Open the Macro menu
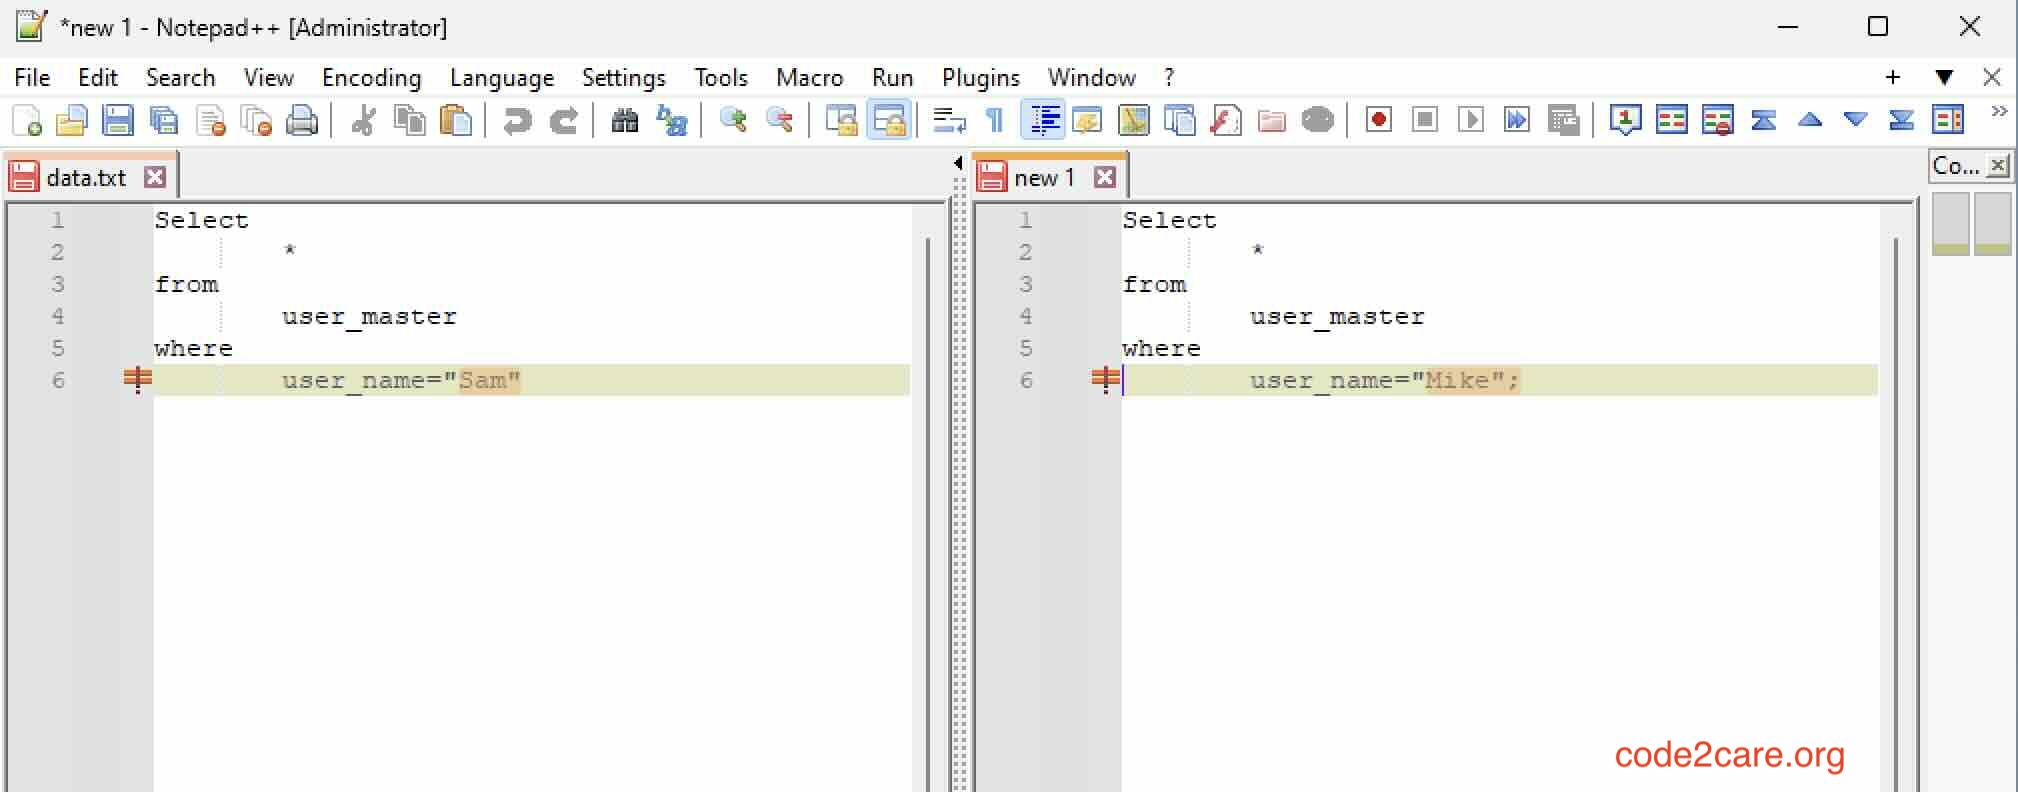The image size is (2018, 792). (x=809, y=77)
